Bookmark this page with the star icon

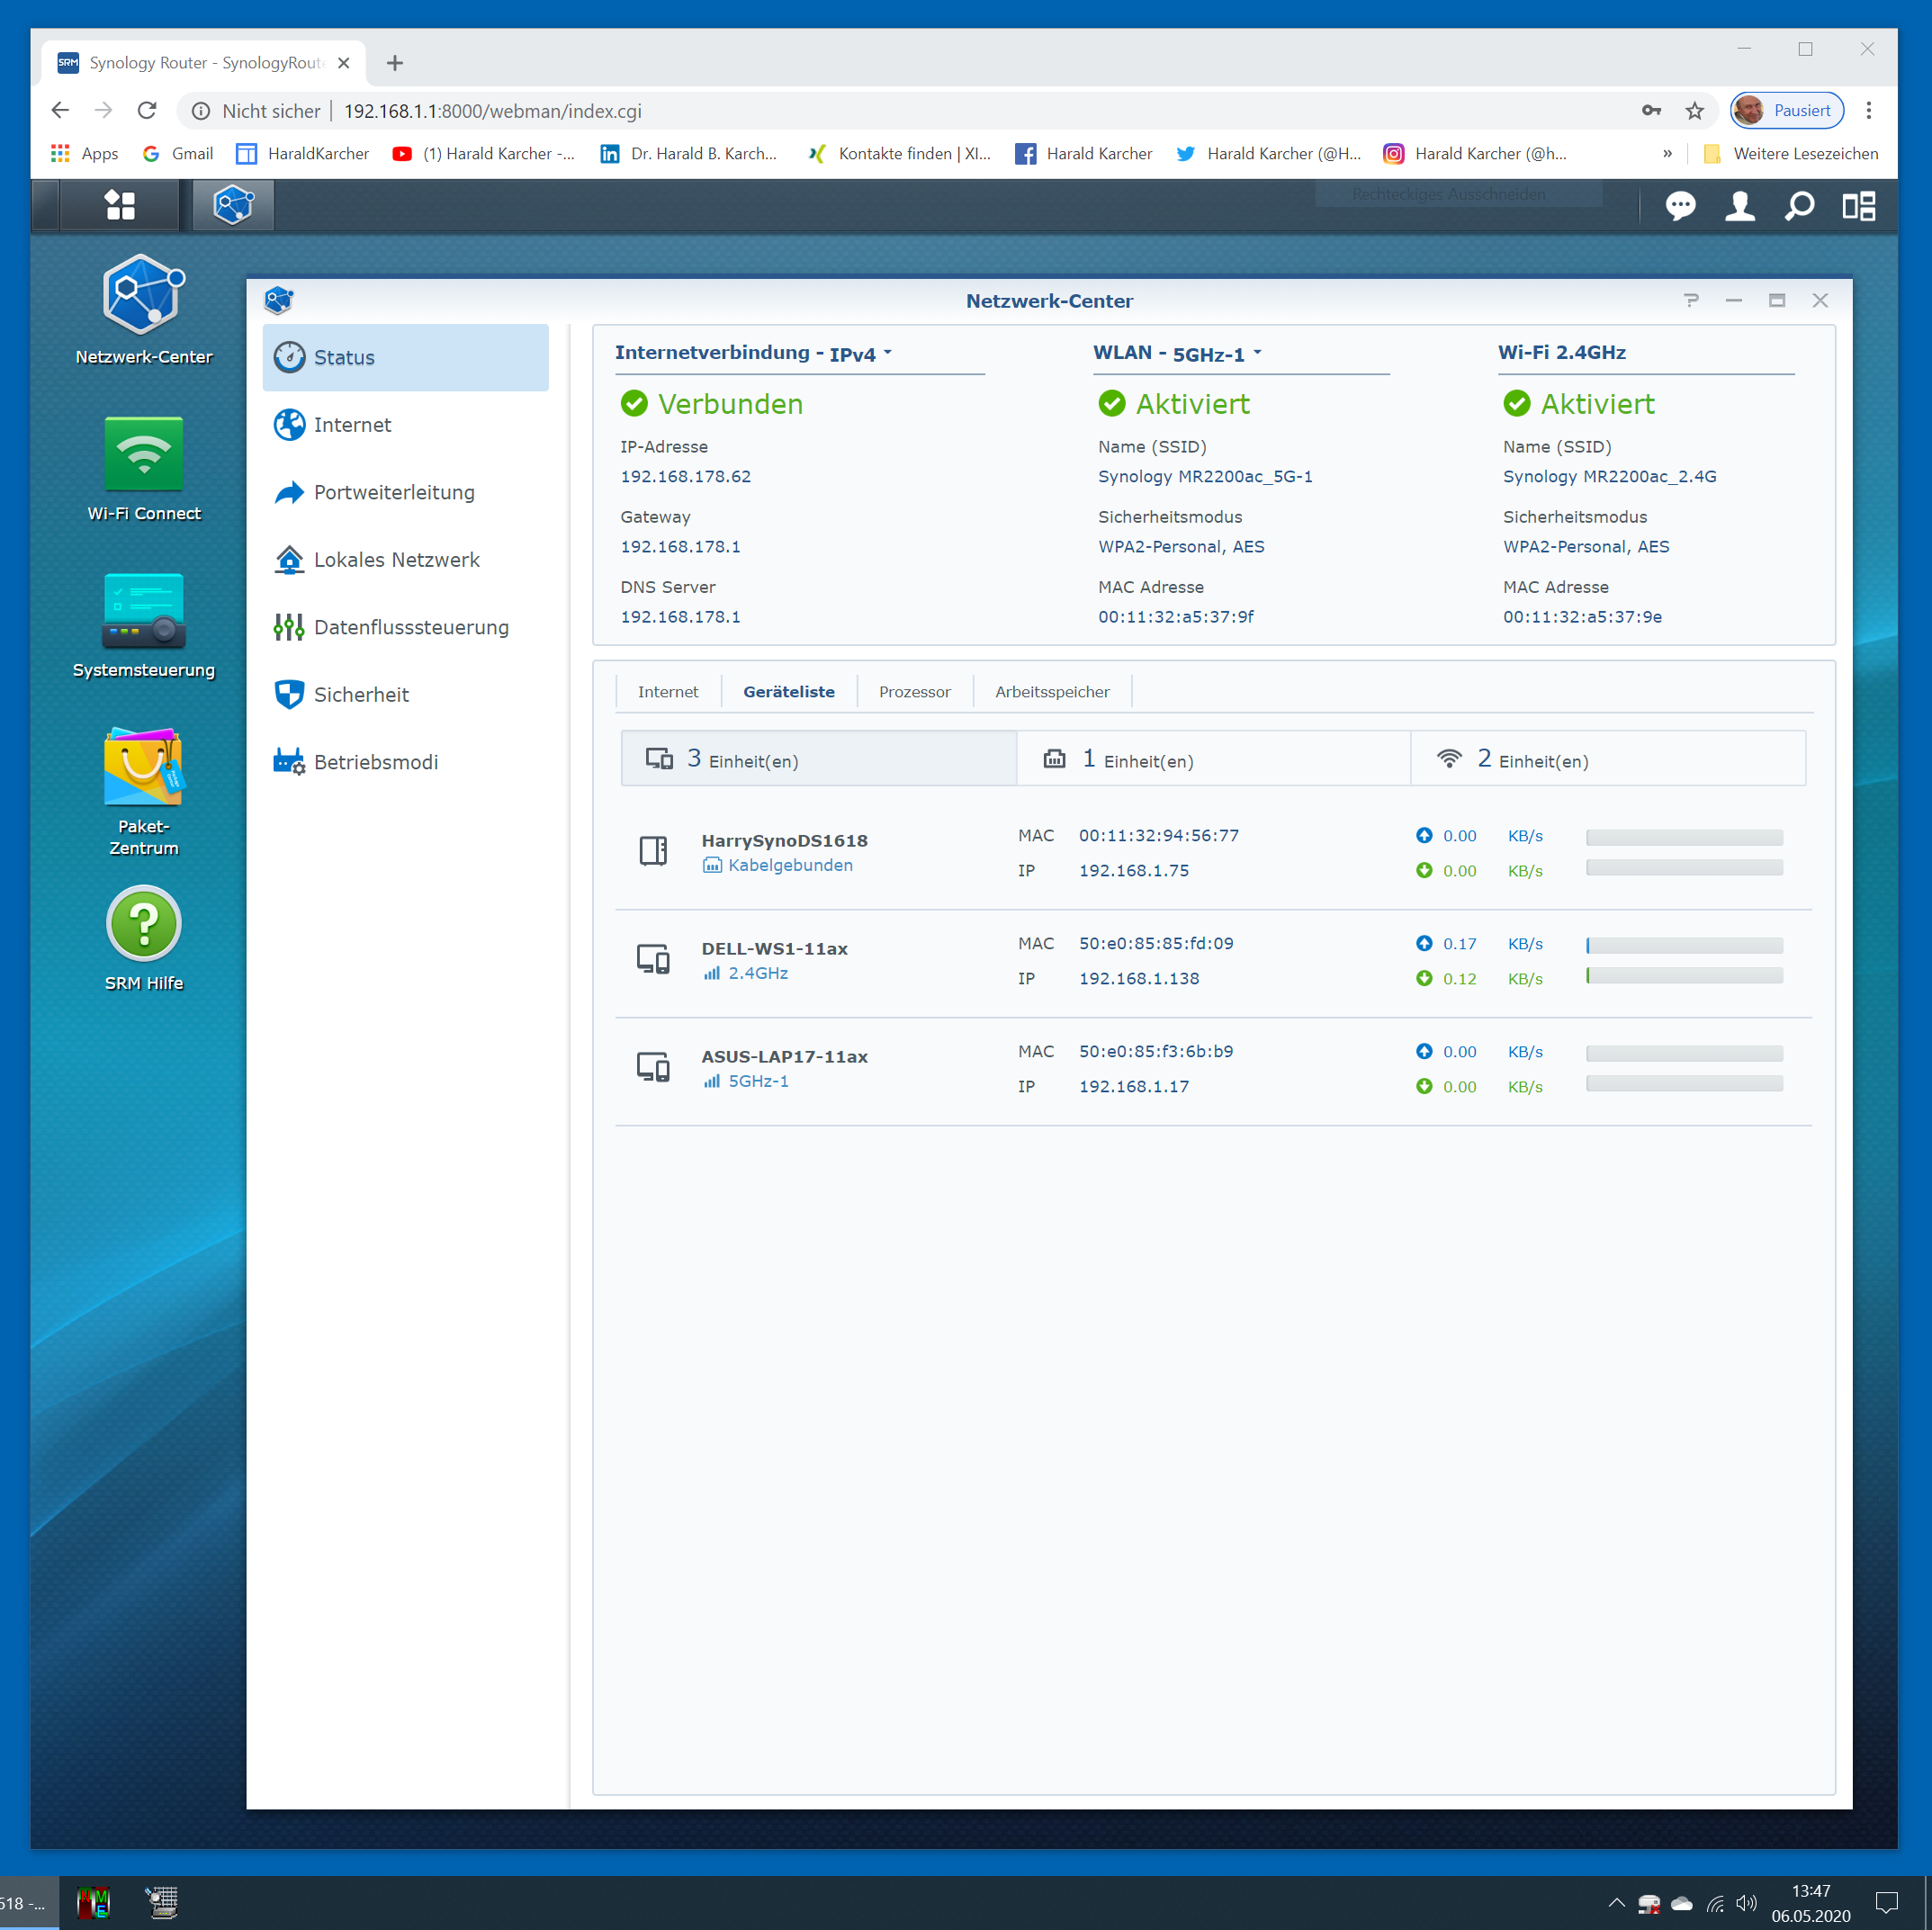pyautogui.click(x=1694, y=111)
